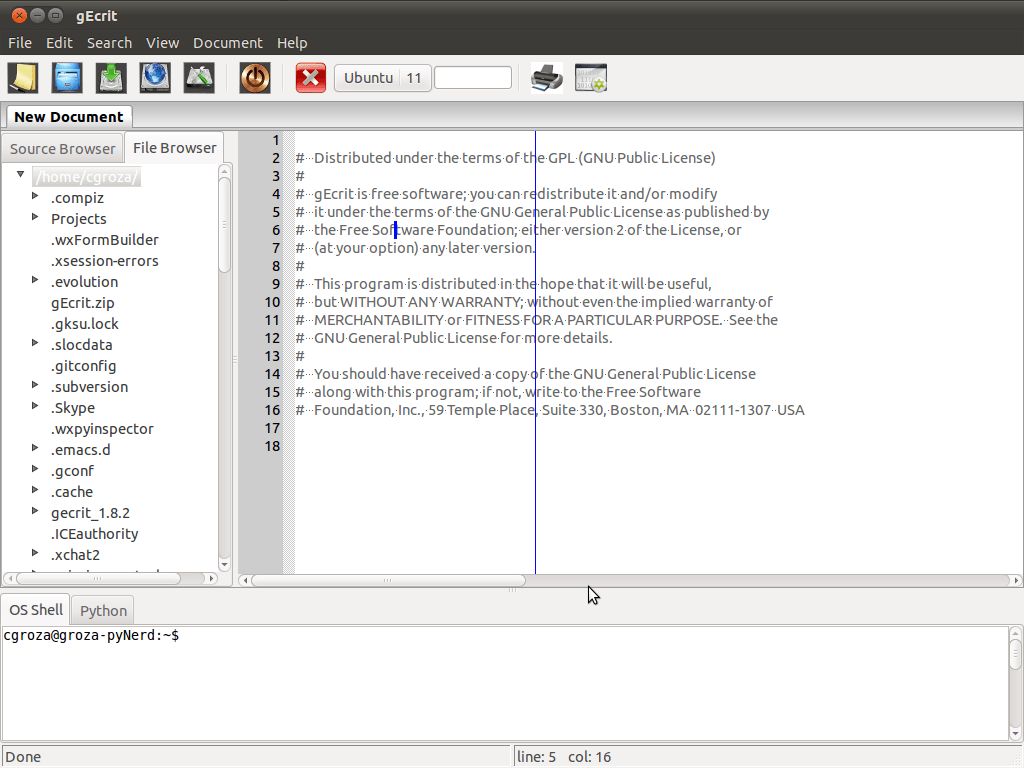Save the document via the green save icon

(110, 77)
